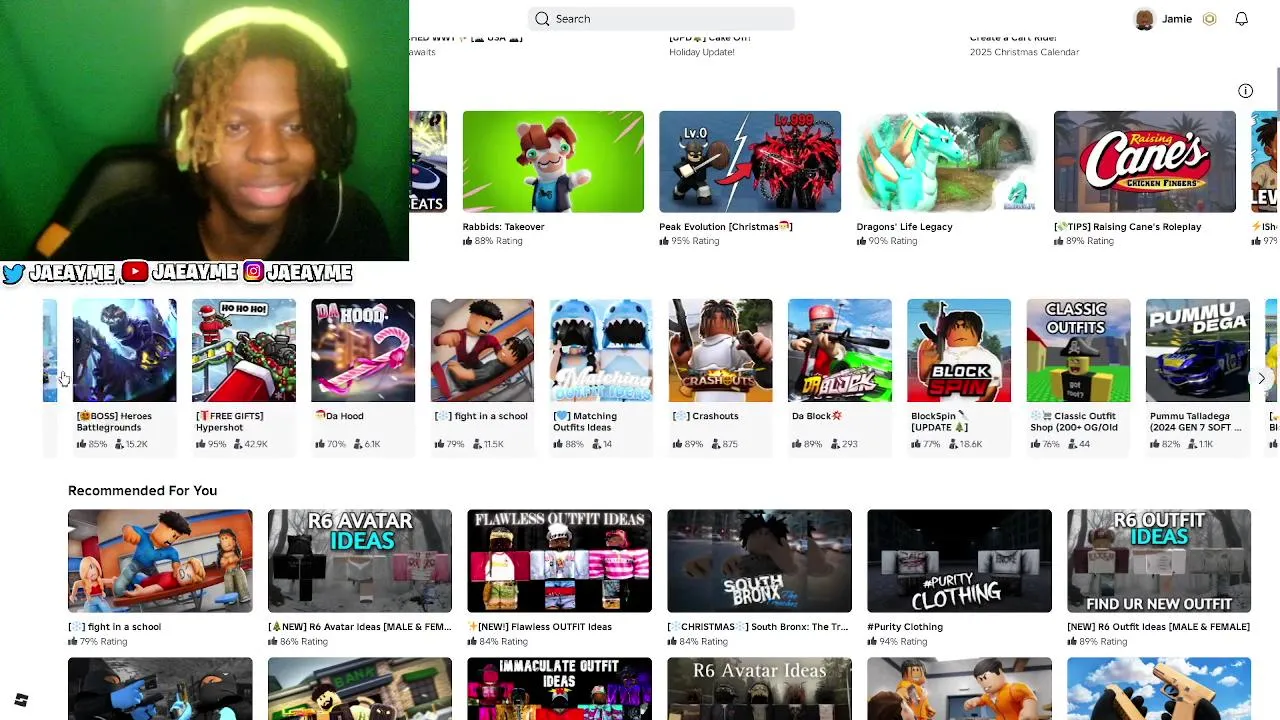Open partially visible R6 Avatar Ideas bottom thumbnail
1280x720 pixels.
point(759,688)
